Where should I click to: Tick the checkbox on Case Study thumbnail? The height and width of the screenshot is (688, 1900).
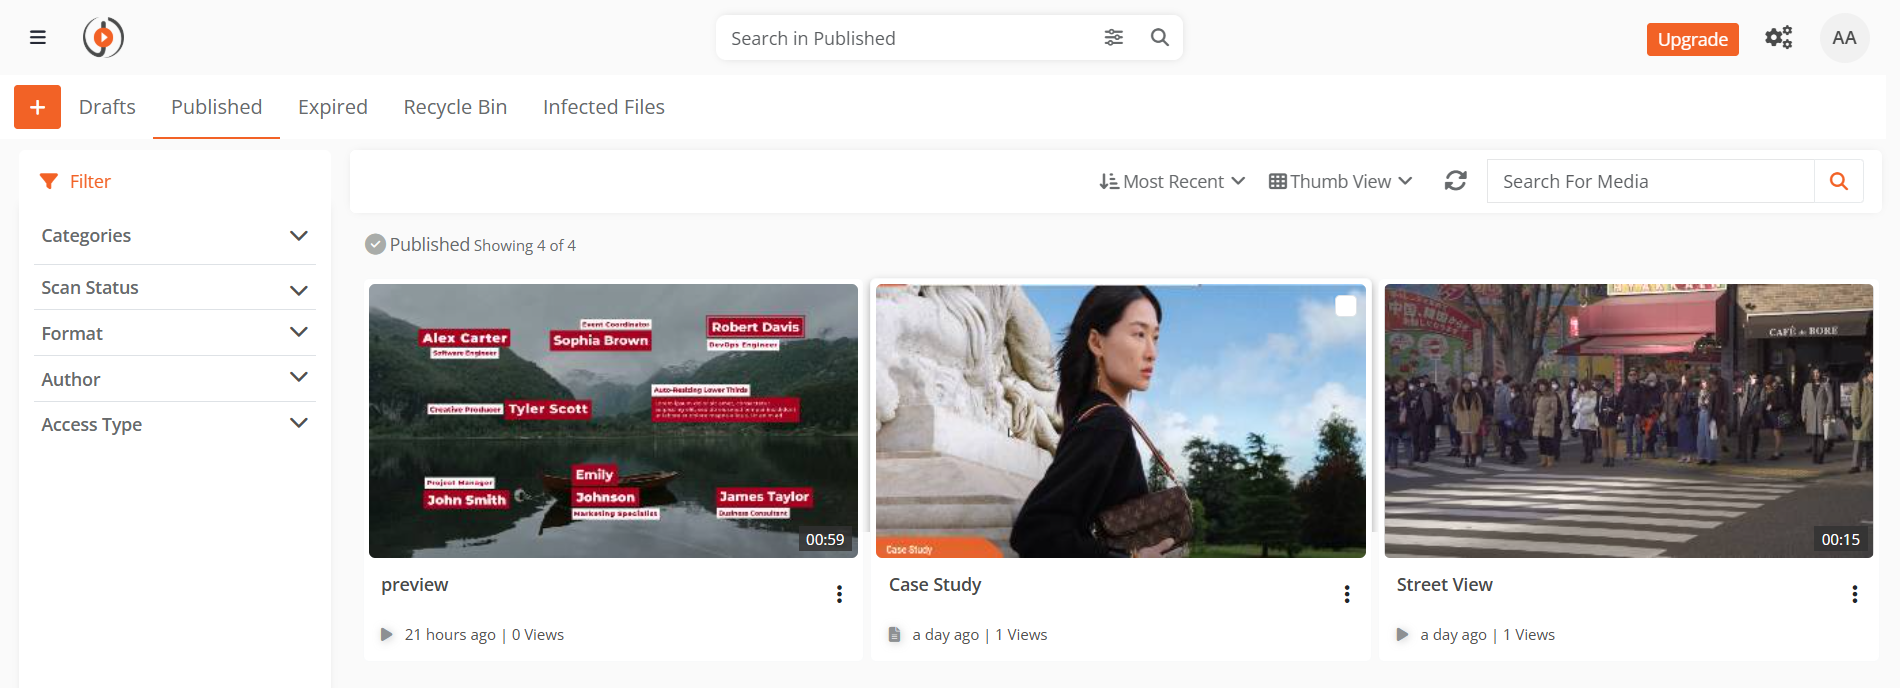coord(1346,306)
